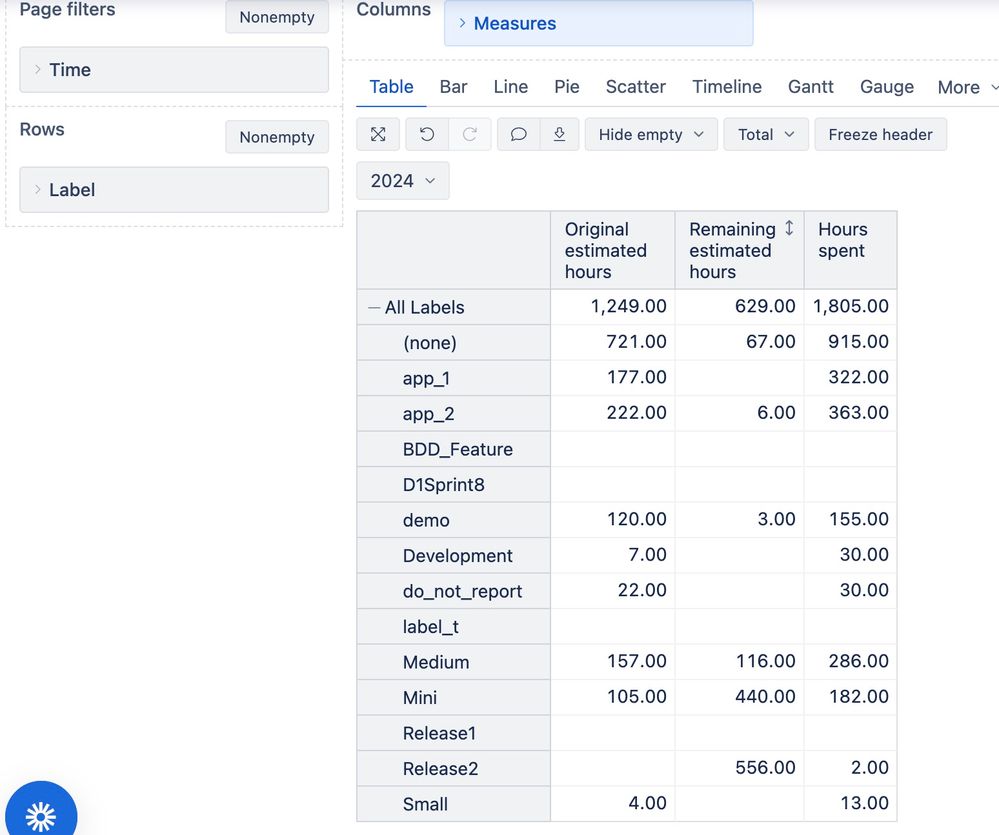Click the 363.00 cell in app_2 row
The width and height of the screenshot is (999, 835).
(x=851, y=413)
